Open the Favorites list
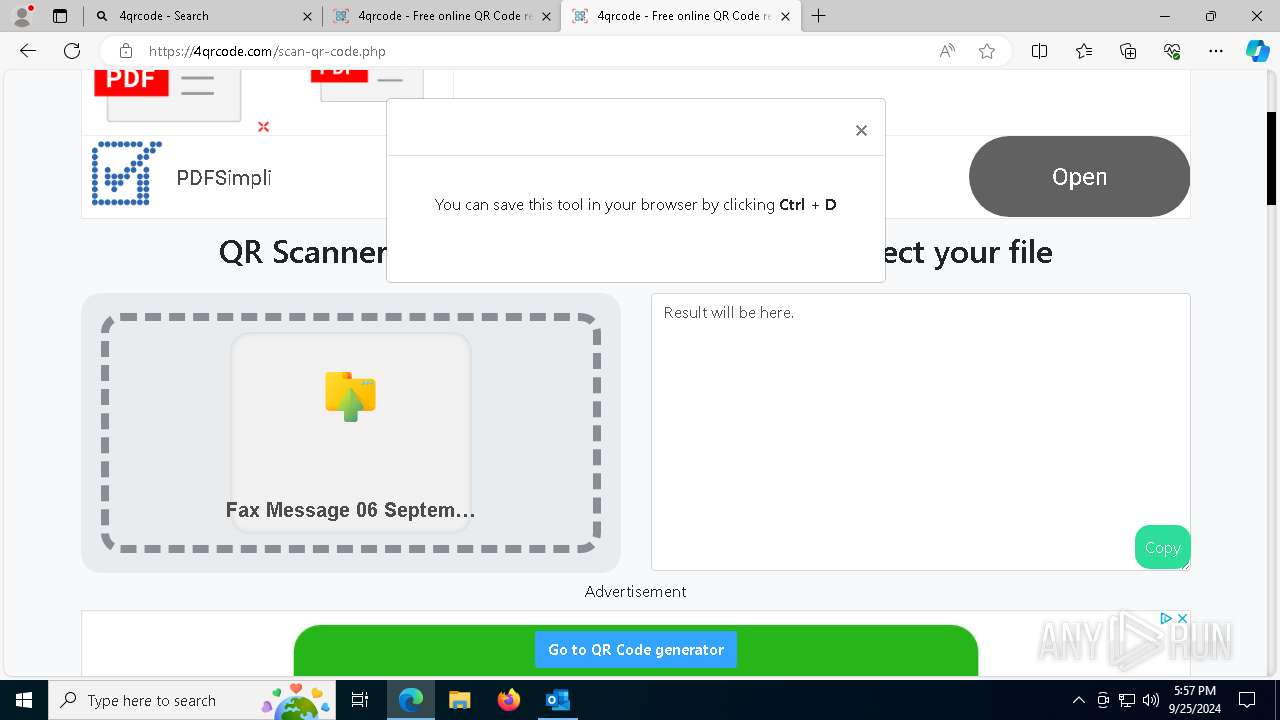The height and width of the screenshot is (720, 1280). (x=1084, y=51)
